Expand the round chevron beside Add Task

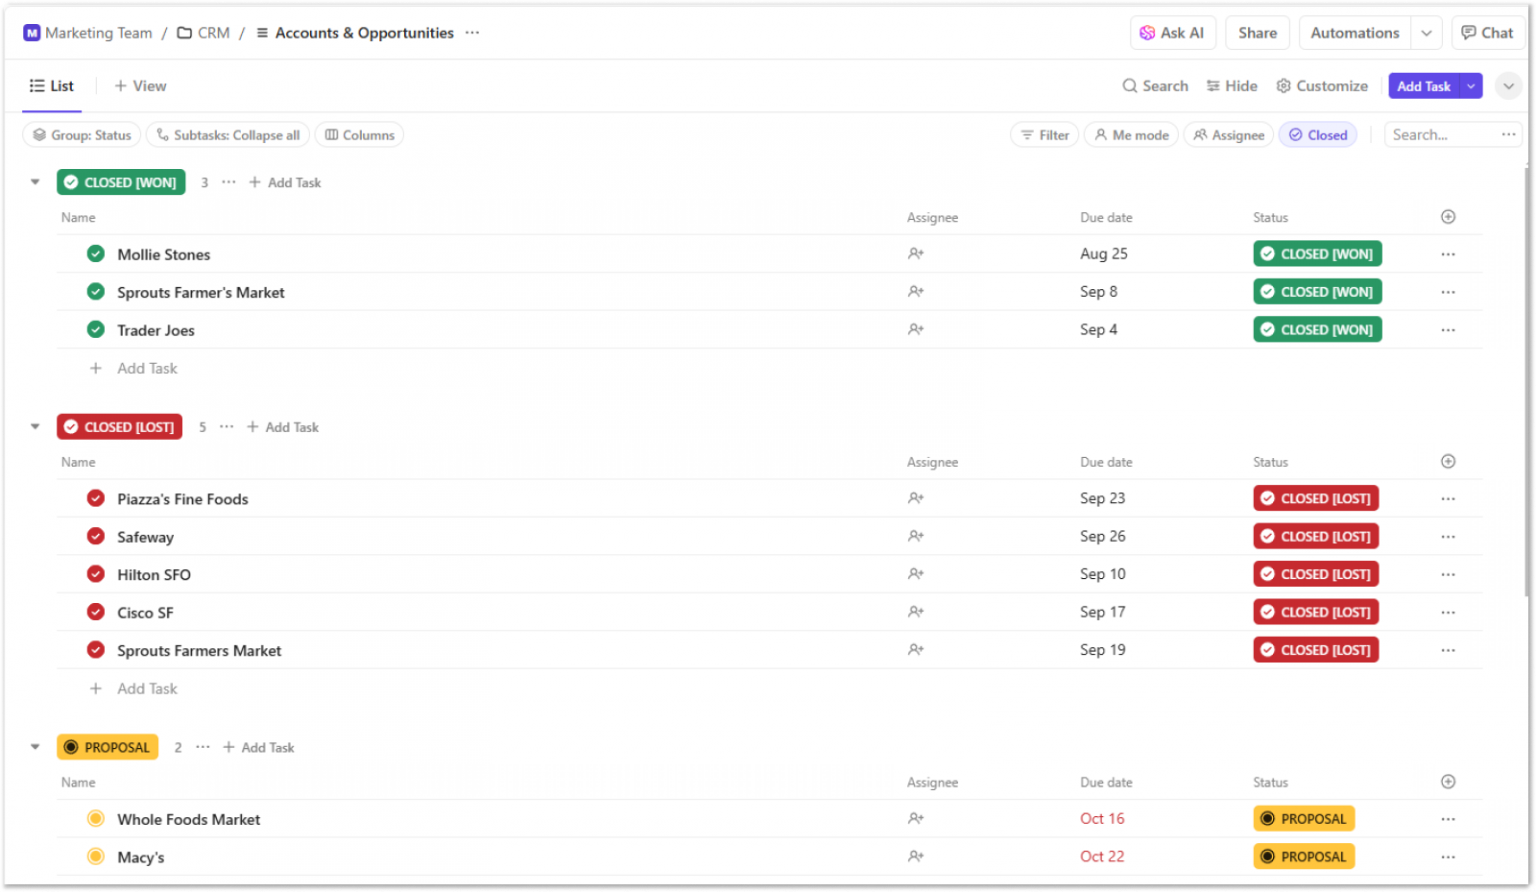[x=1508, y=86]
